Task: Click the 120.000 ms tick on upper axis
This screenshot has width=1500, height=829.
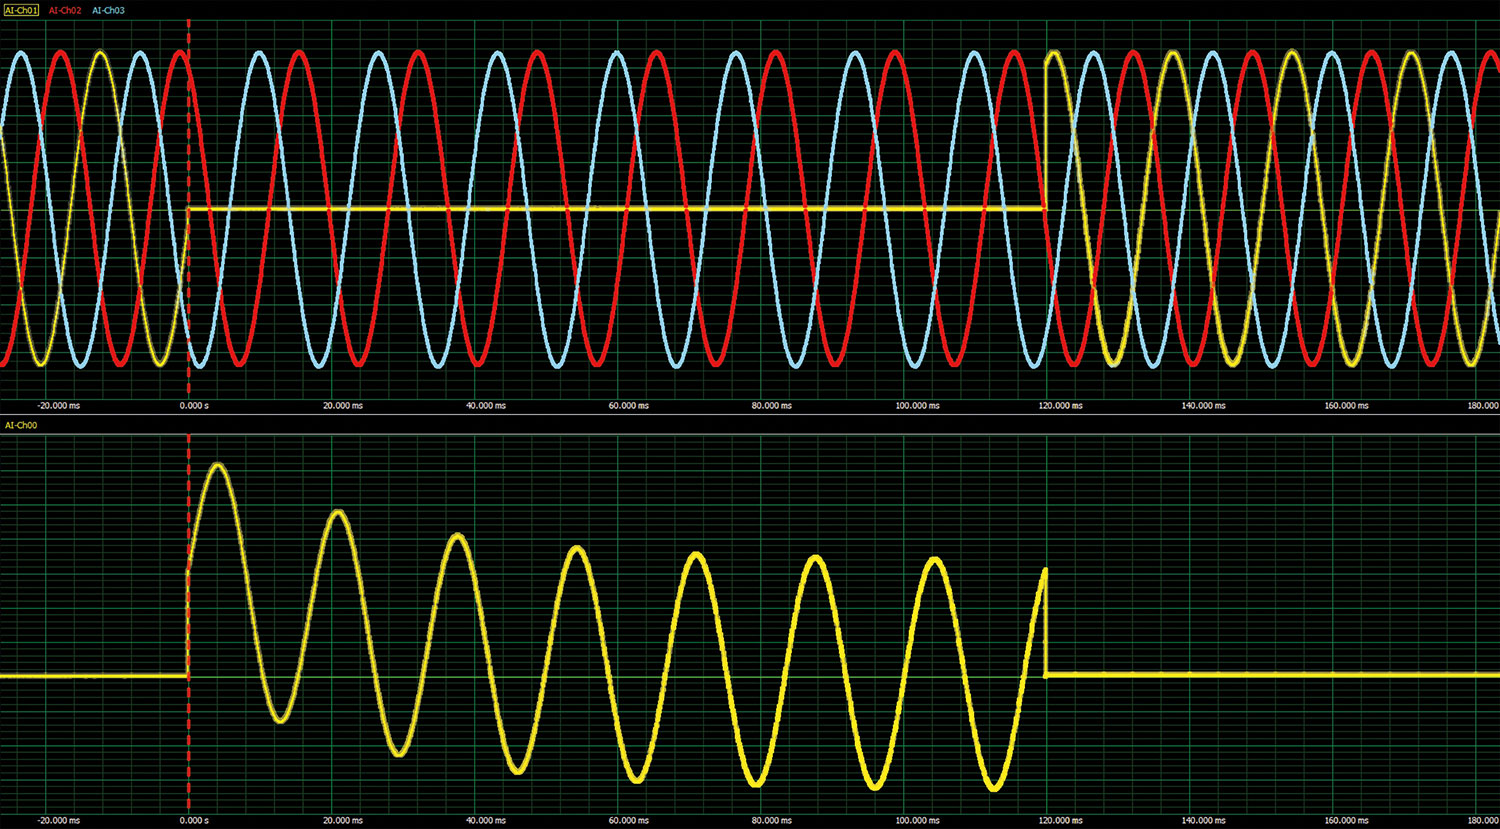Action: point(1060,406)
